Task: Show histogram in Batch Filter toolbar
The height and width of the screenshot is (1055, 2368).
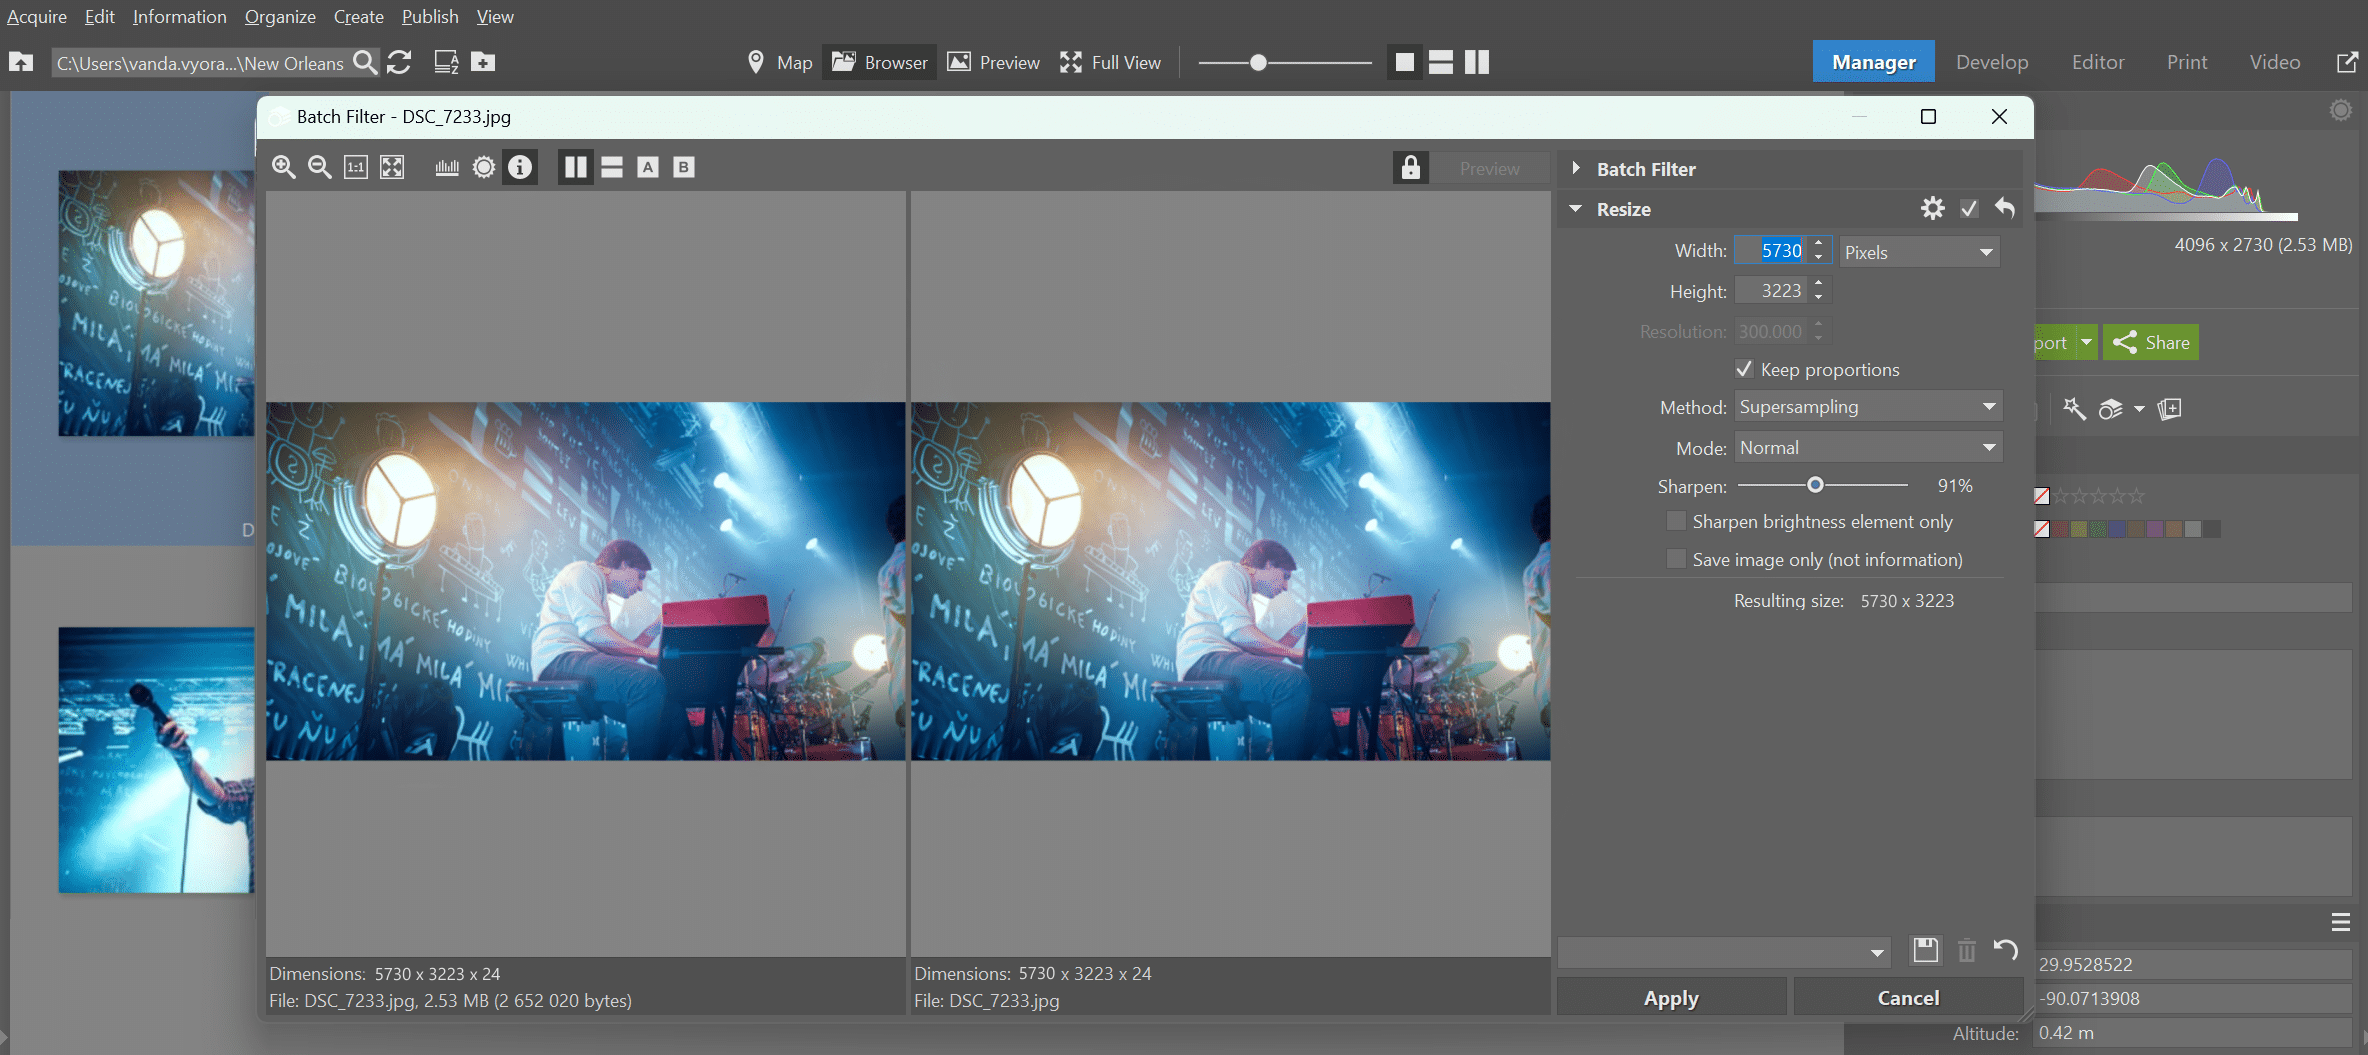Action: (447, 168)
